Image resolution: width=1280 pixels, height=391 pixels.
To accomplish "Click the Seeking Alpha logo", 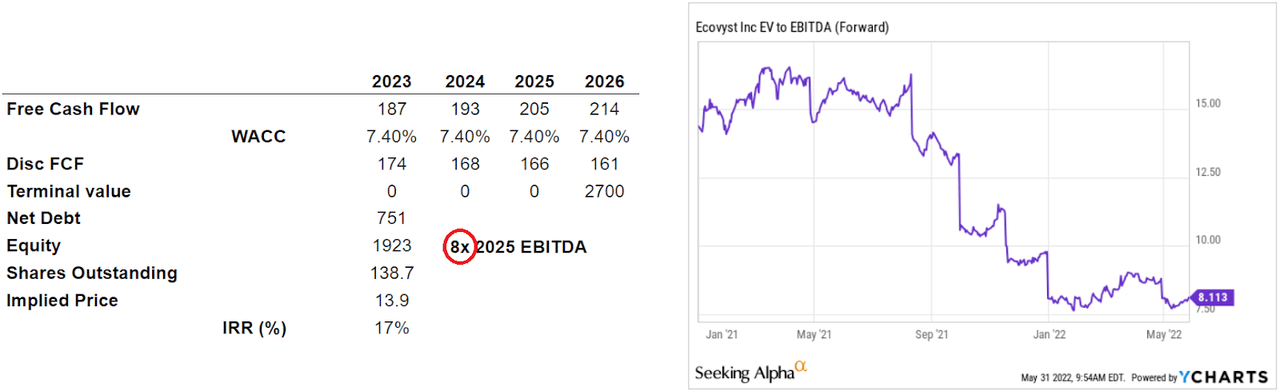I will click(752, 372).
